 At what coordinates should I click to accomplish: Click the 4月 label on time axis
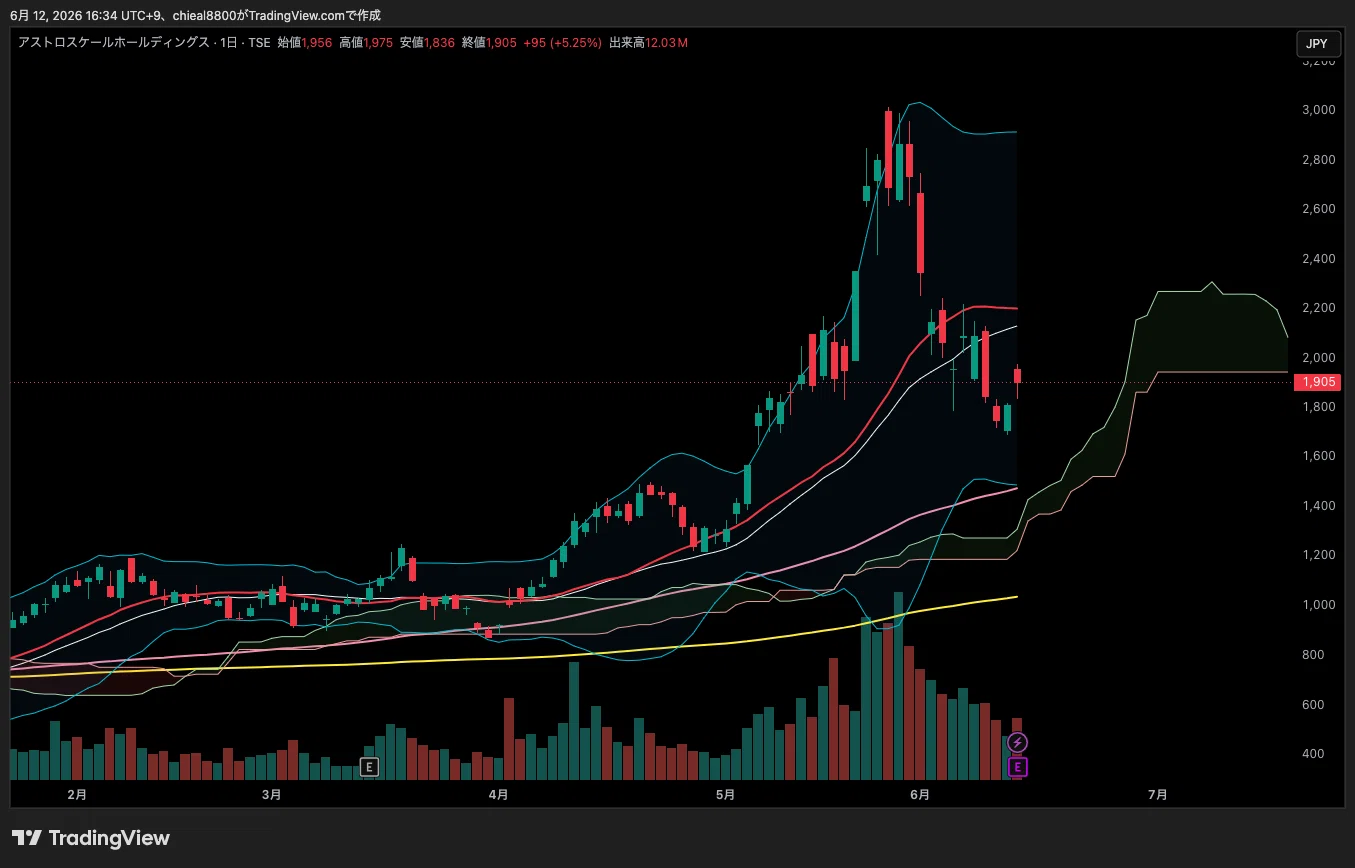click(499, 795)
